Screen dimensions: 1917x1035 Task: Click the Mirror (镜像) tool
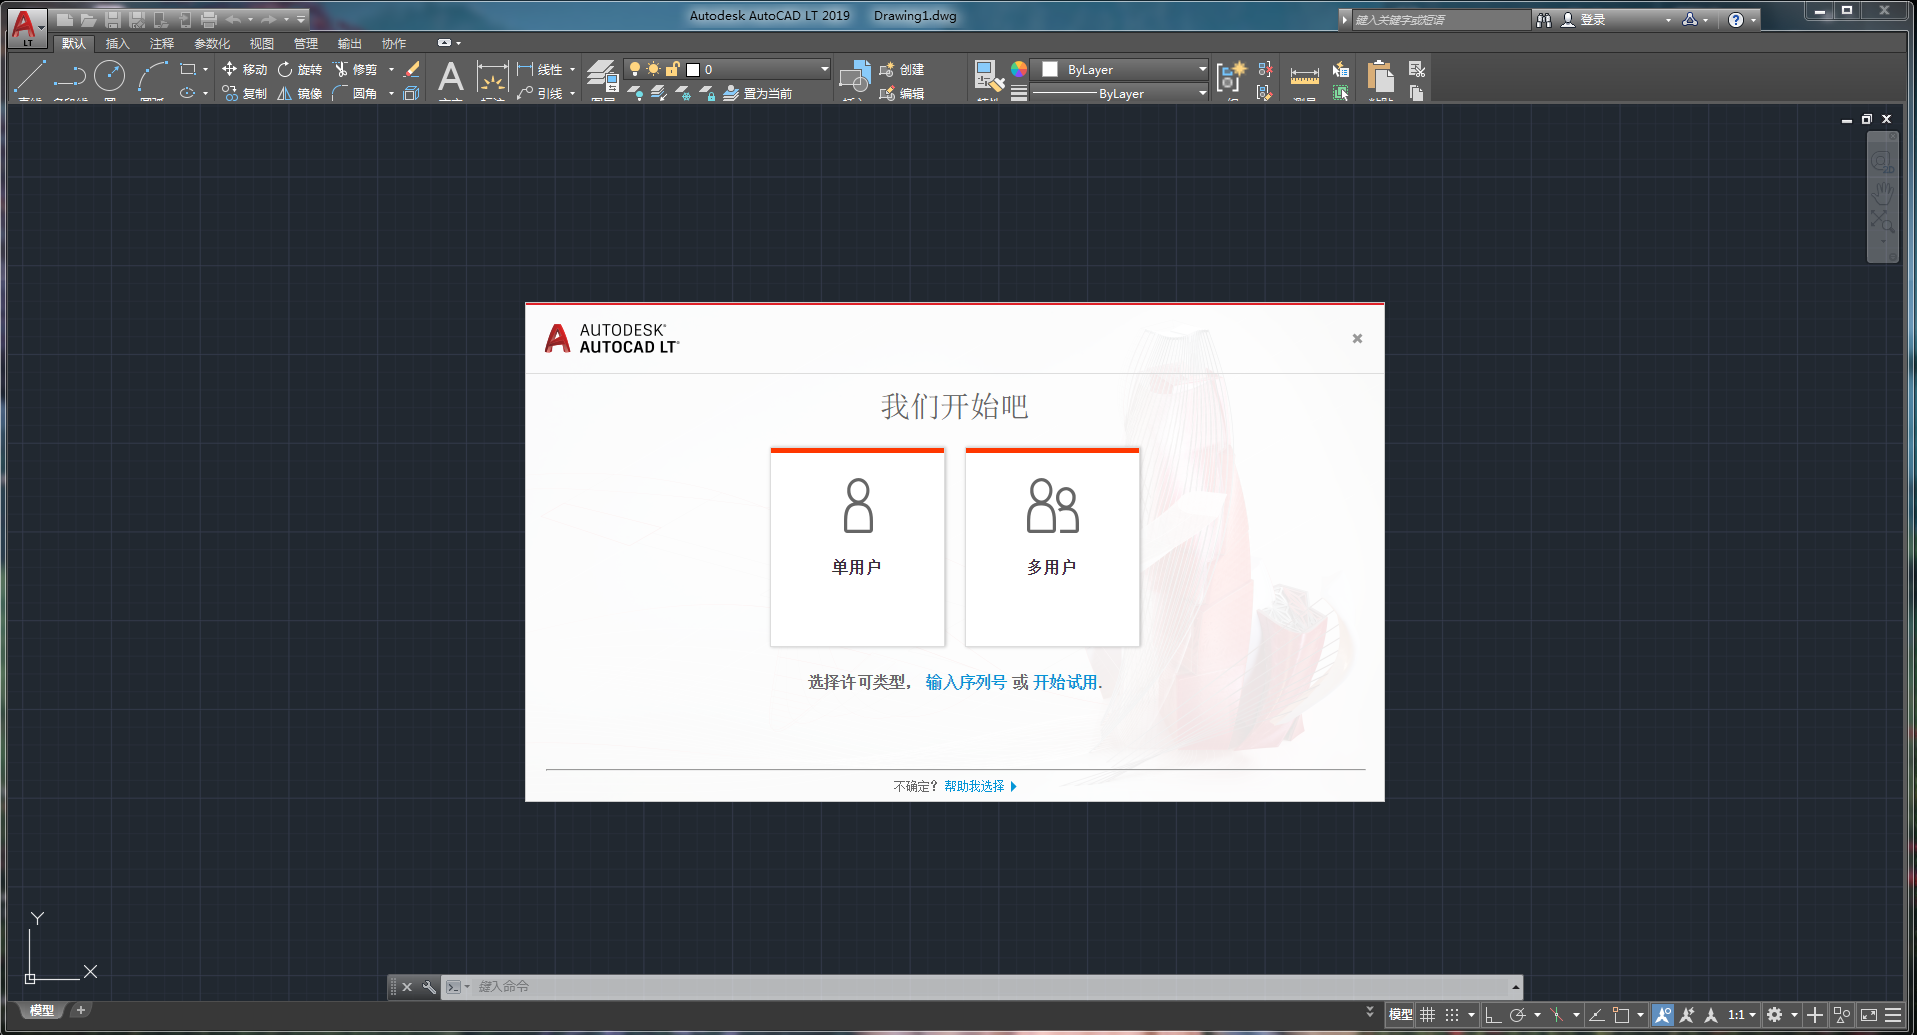pyautogui.click(x=300, y=93)
